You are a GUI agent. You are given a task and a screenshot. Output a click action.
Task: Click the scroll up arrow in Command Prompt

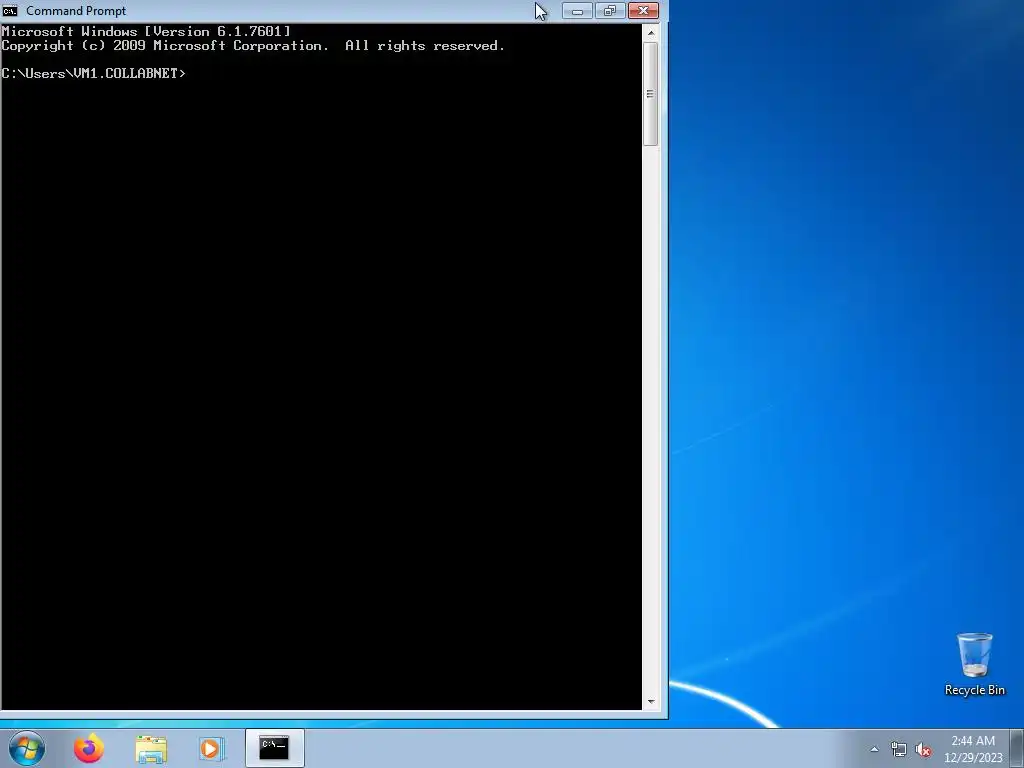[650, 32]
